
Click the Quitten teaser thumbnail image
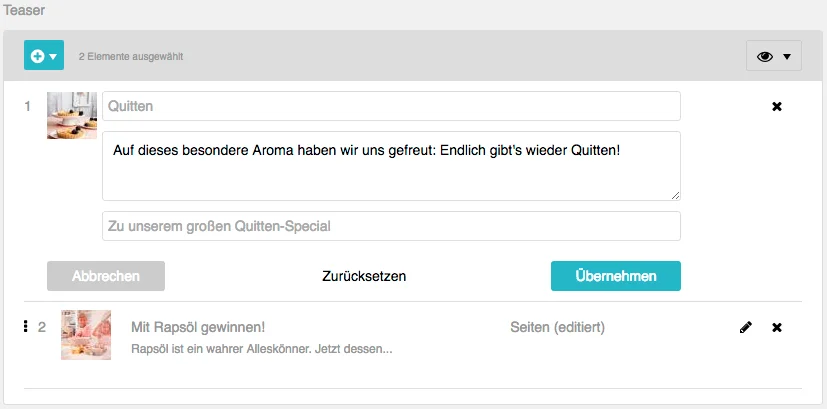coord(72,115)
